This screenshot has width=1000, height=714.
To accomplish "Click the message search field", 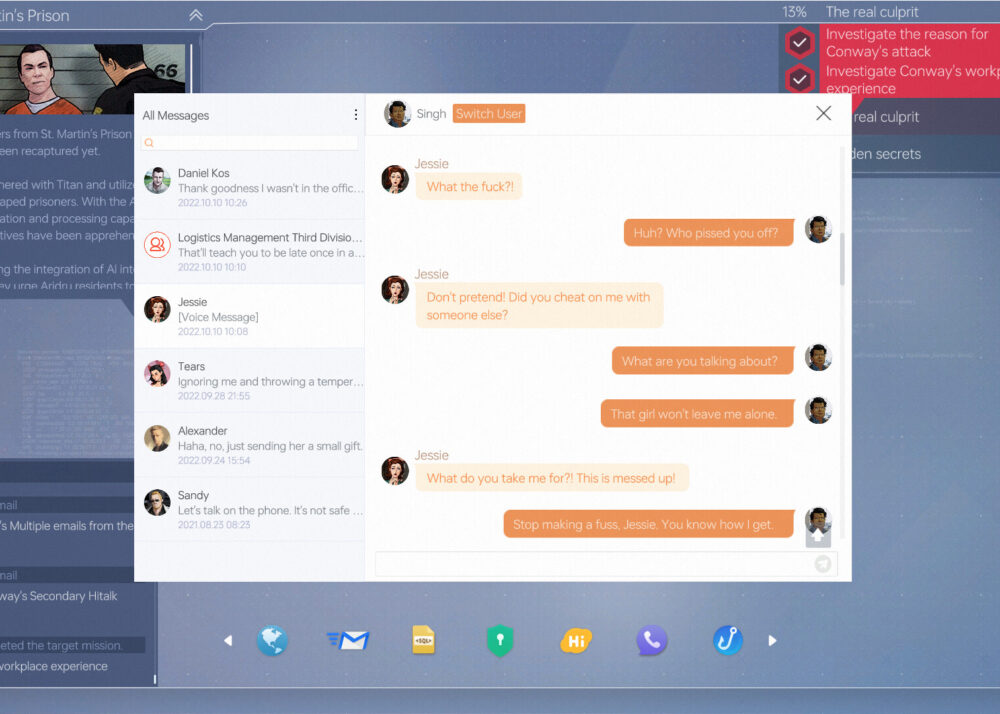I will [x=250, y=143].
